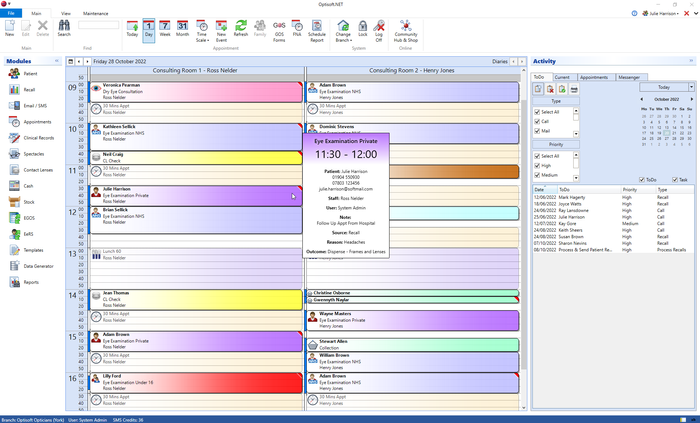The image size is (700, 423).
Task: Click the delete ToDo clipboard icon
Action: point(550,89)
